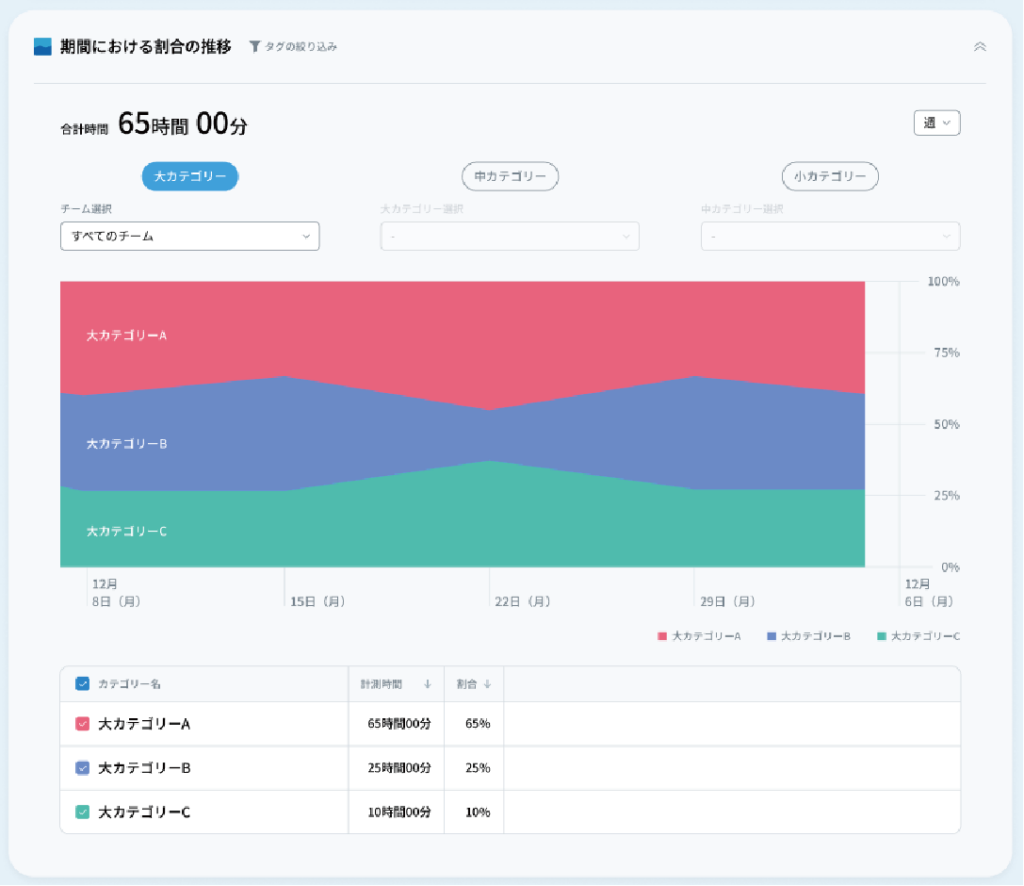Screen dimensions: 1024x886
Task: Uncheck the 大カテゴリーC row checkbox
Action: 82,812
